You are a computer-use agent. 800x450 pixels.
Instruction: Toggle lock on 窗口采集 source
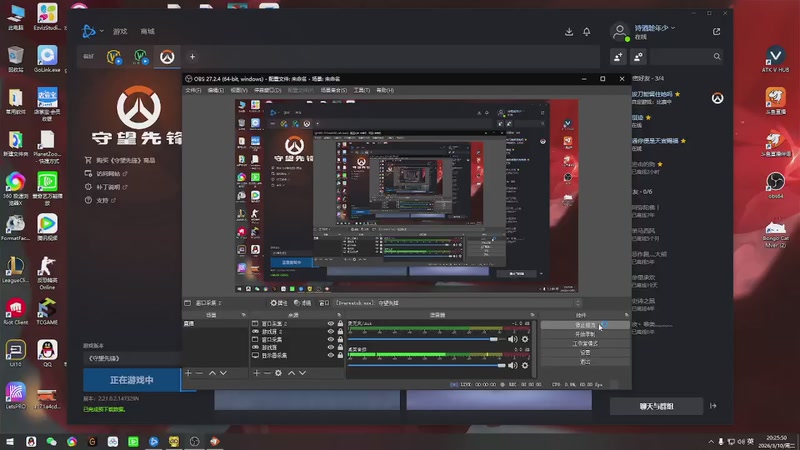tap(340, 339)
